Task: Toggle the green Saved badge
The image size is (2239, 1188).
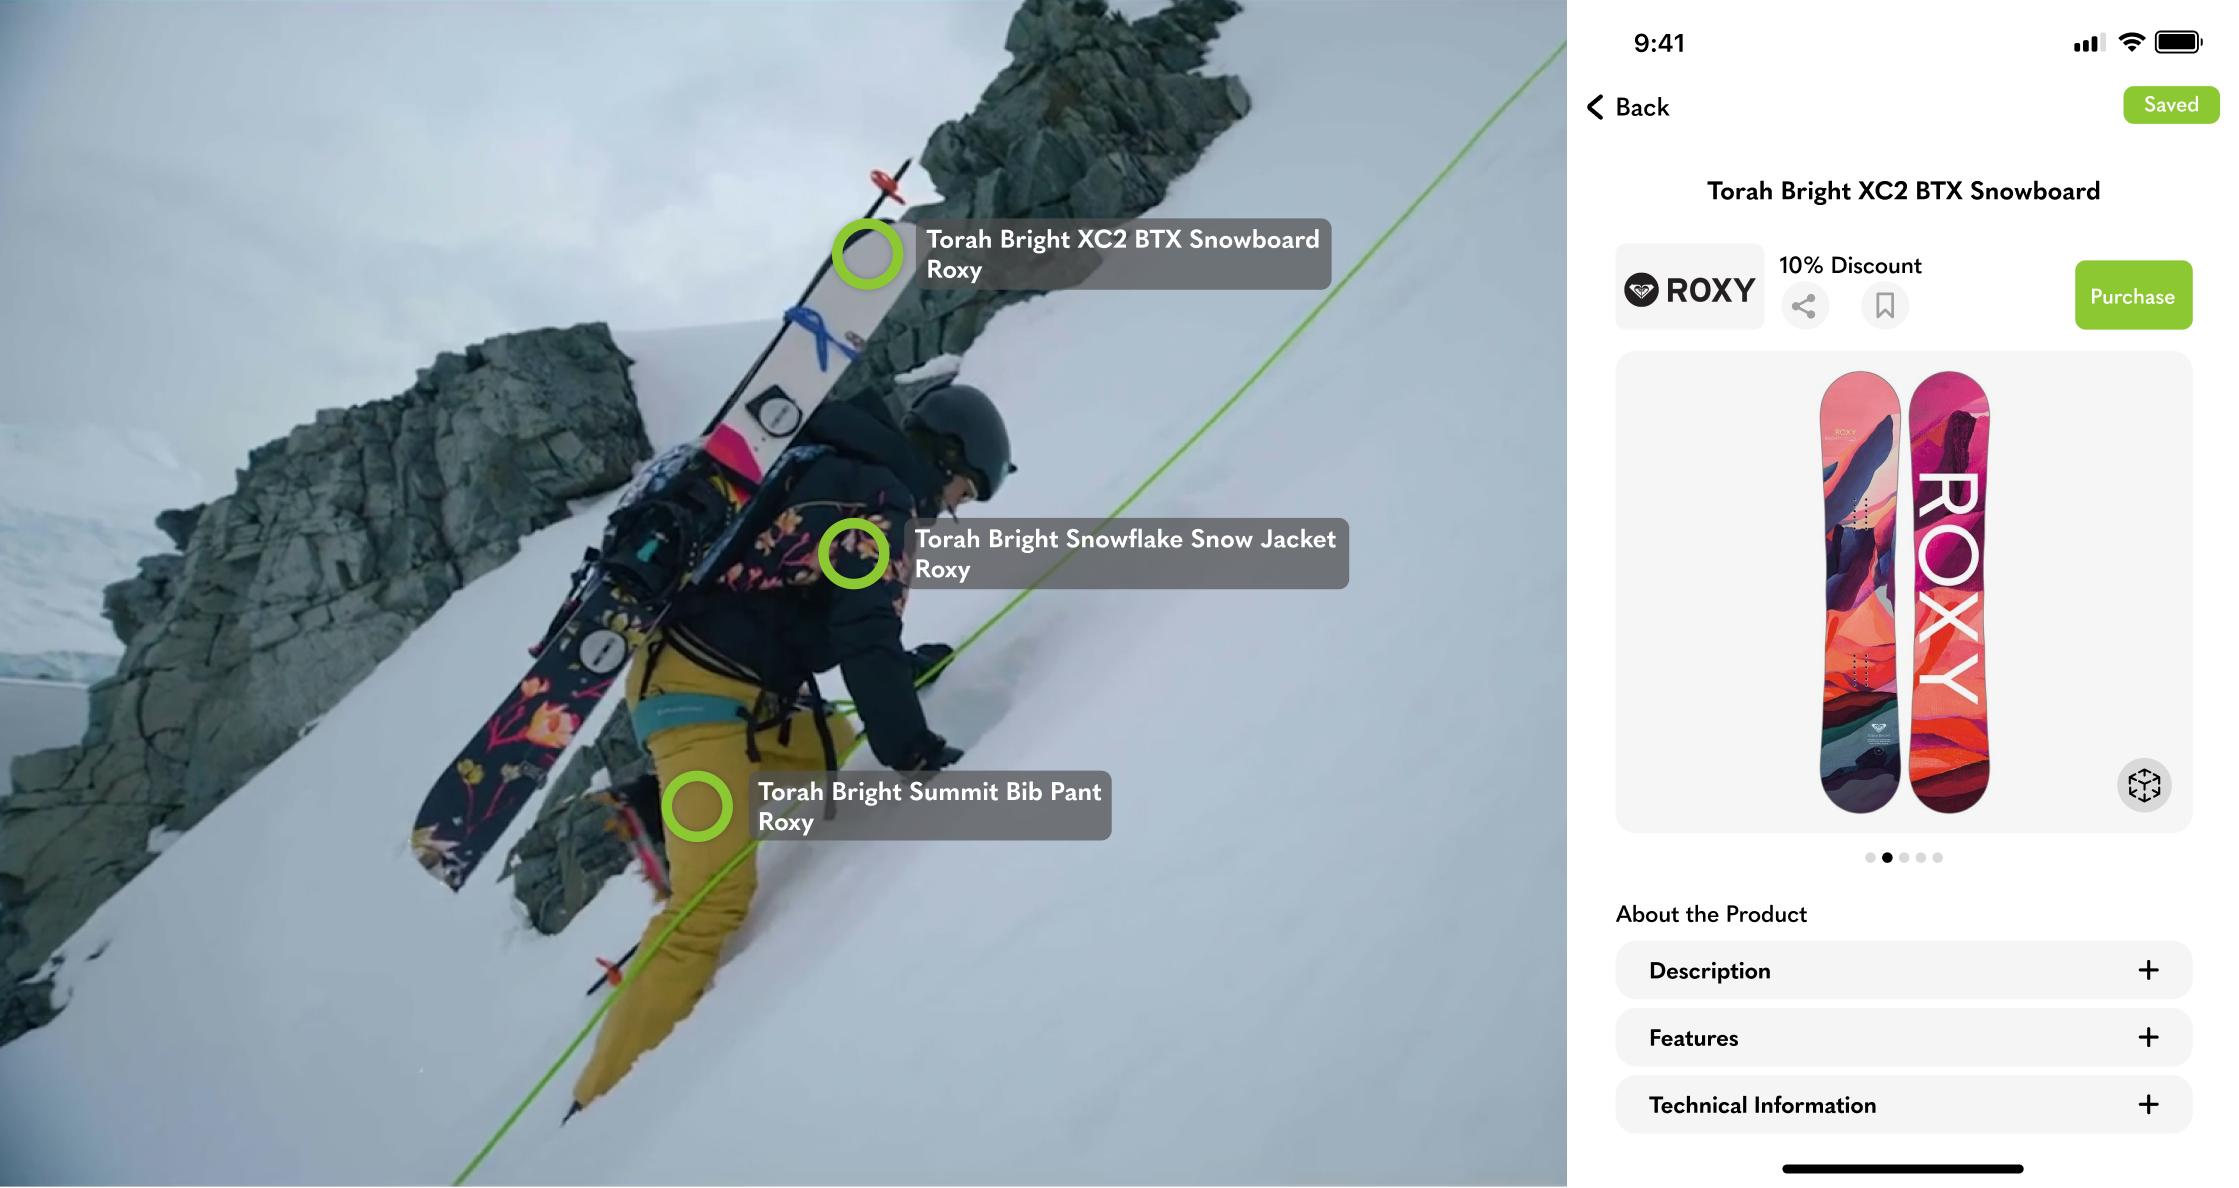Action: click(x=2170, y=105)
